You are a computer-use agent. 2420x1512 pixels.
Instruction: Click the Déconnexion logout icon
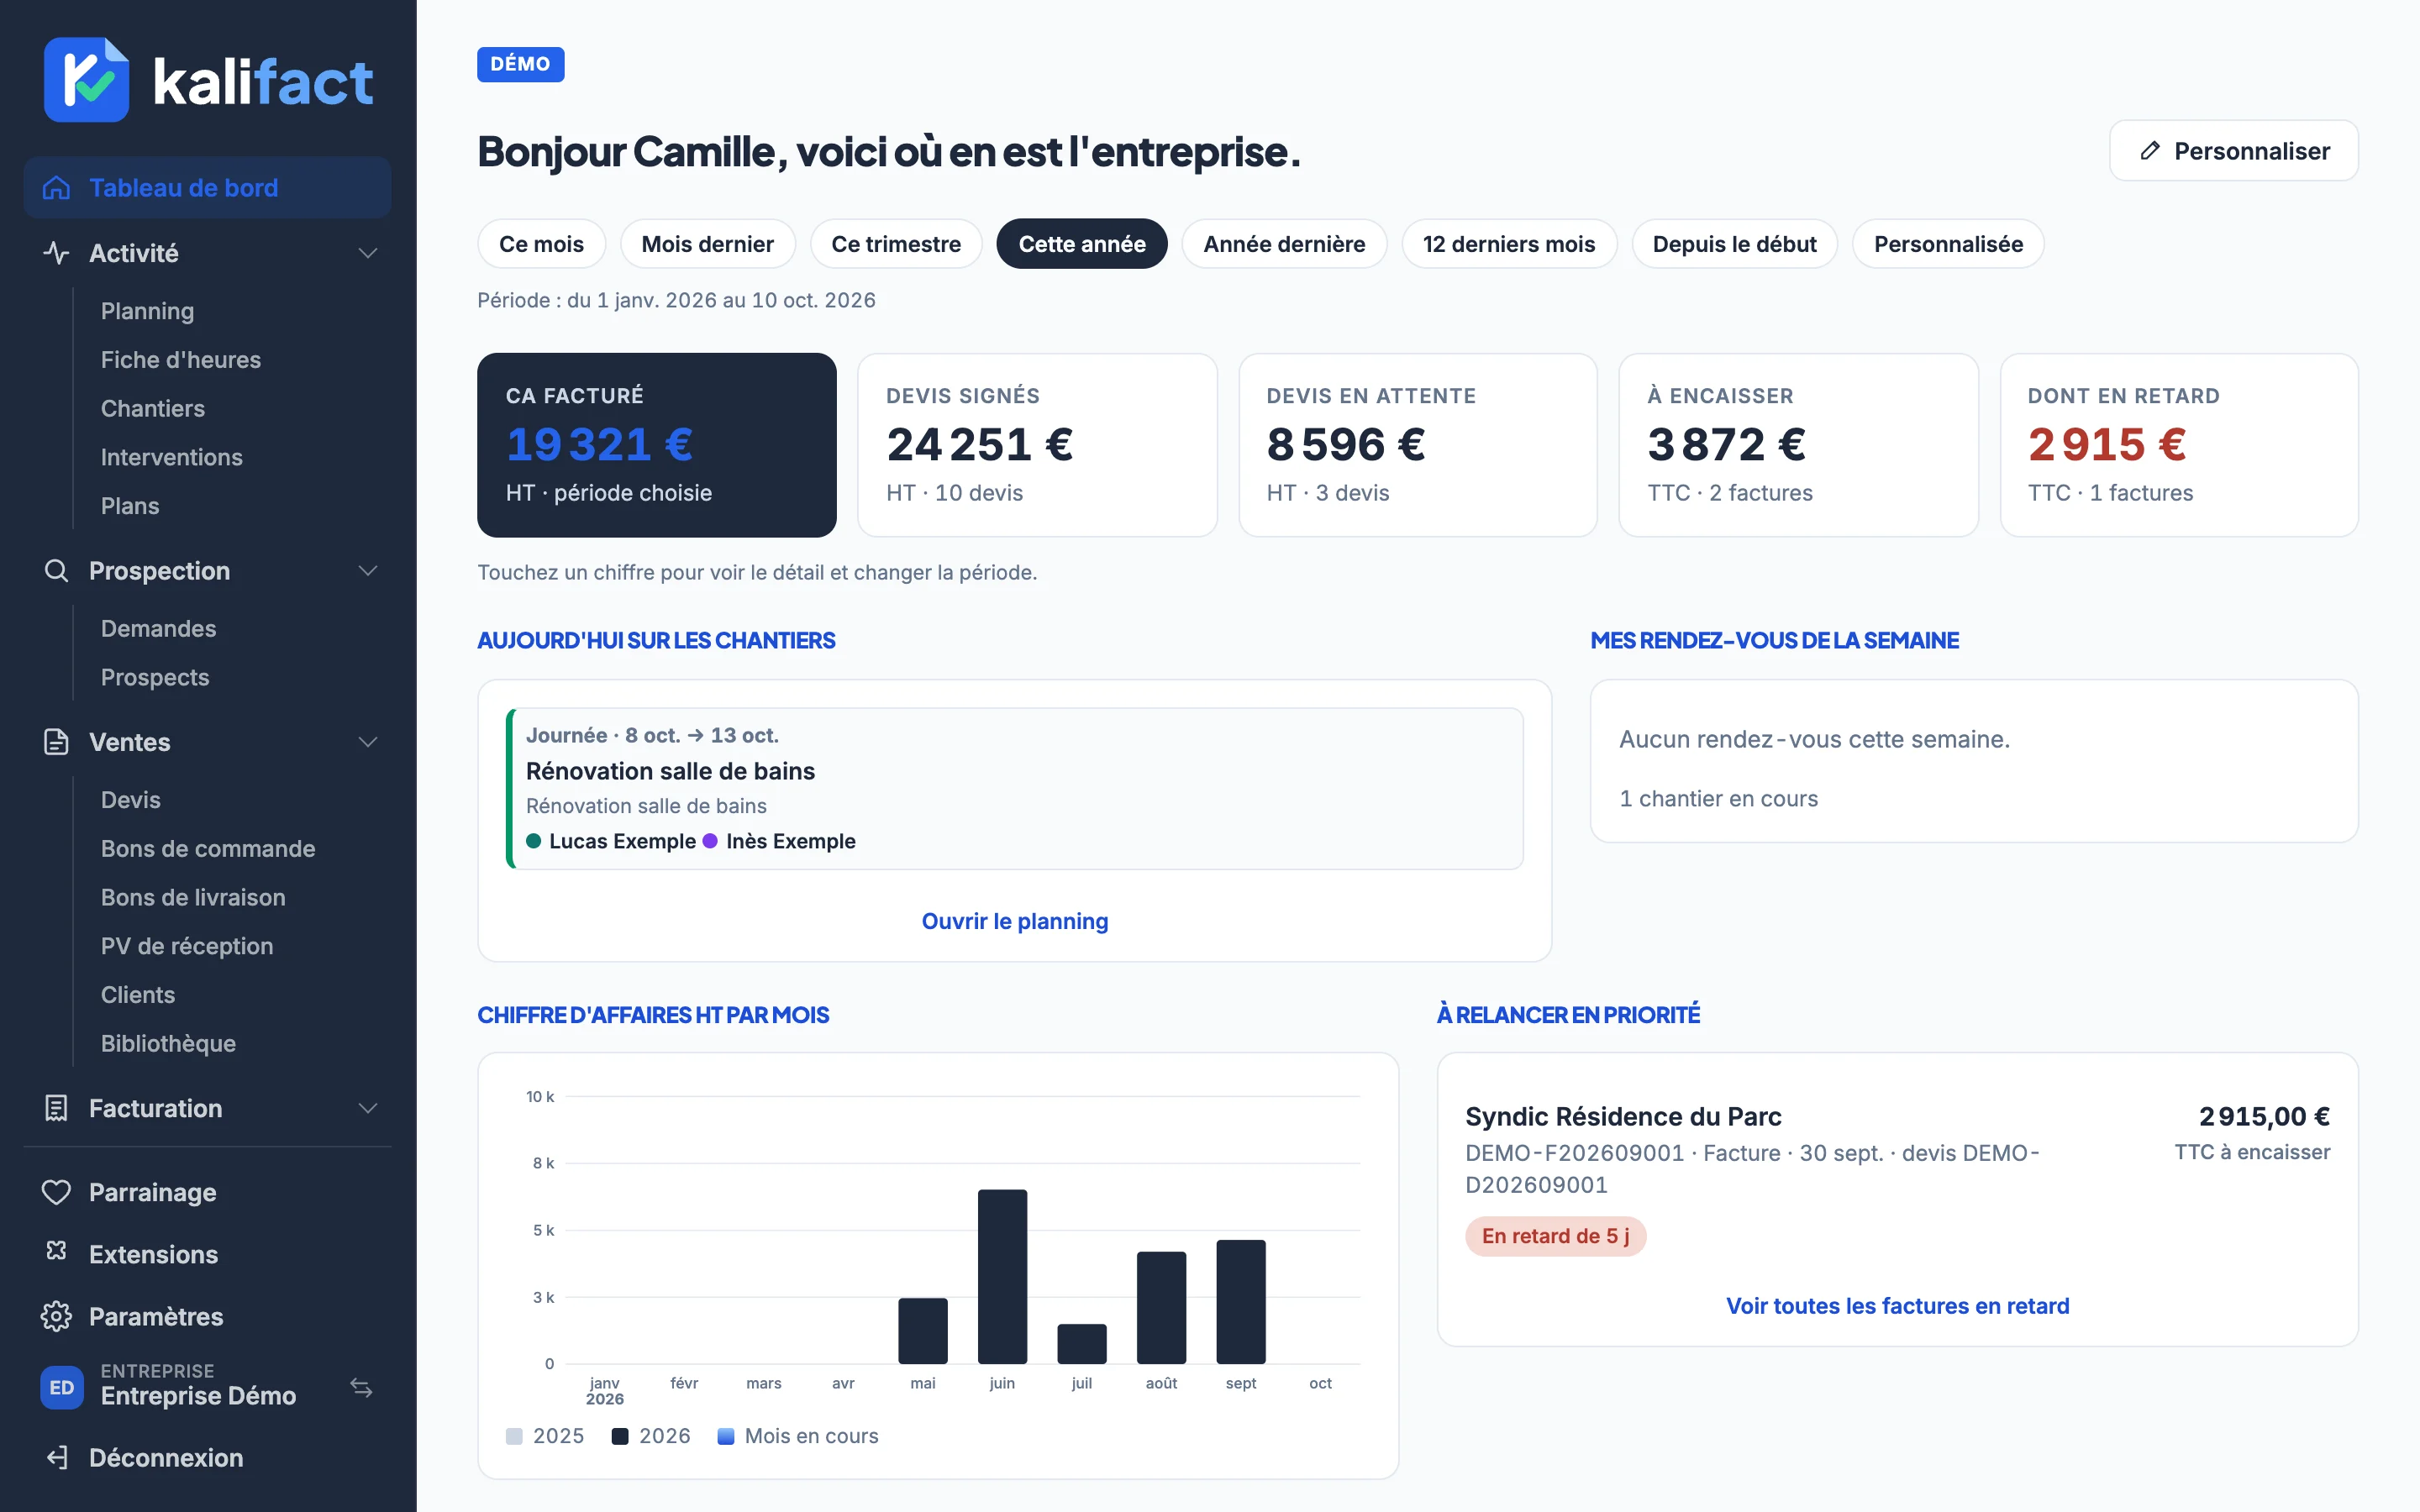57,1458
